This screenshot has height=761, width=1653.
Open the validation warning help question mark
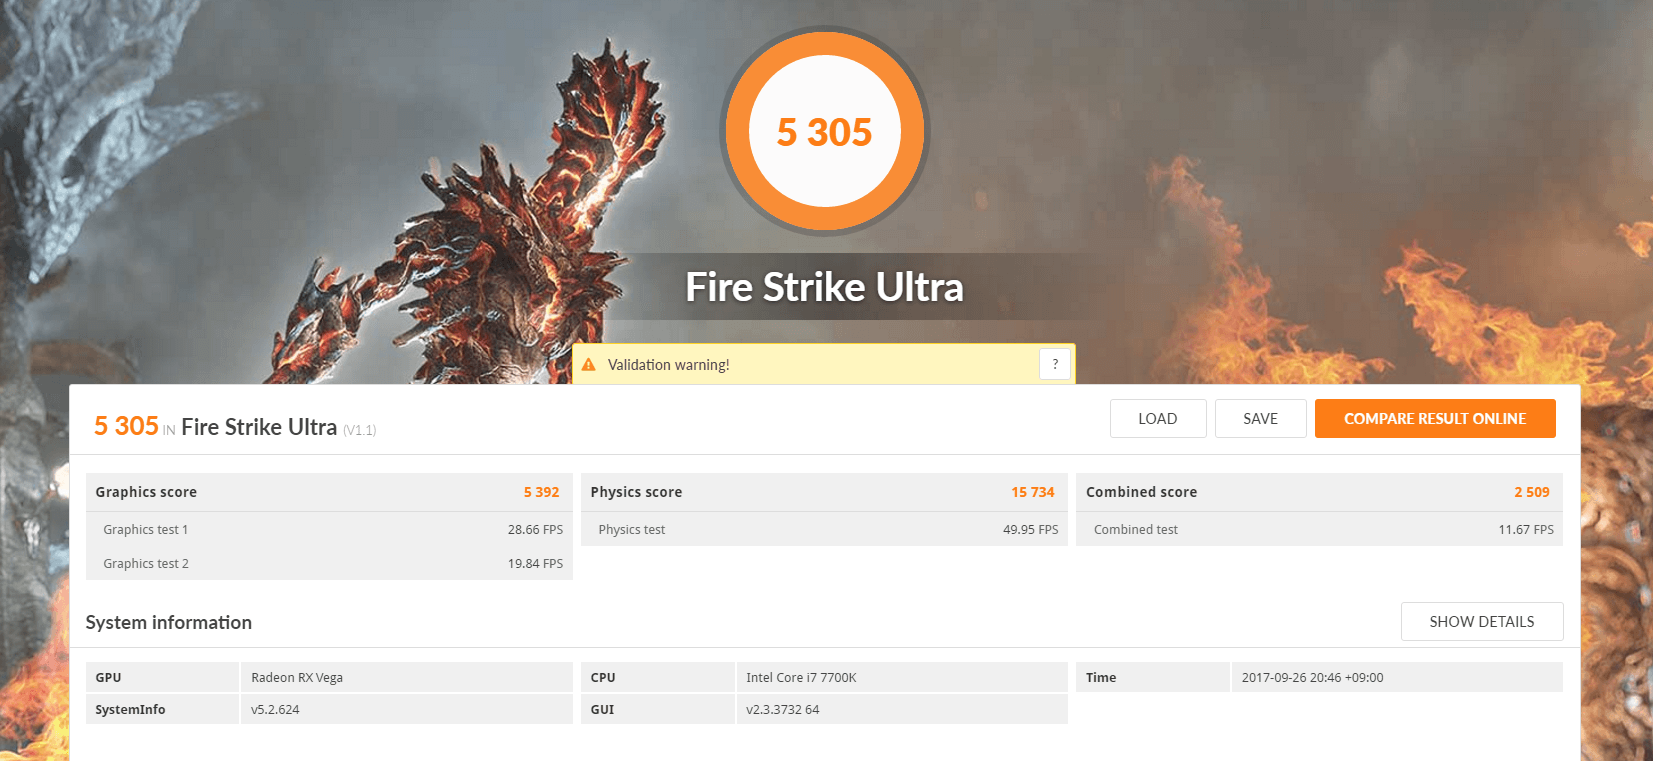pyautogui.click(x=1055, y=364)
